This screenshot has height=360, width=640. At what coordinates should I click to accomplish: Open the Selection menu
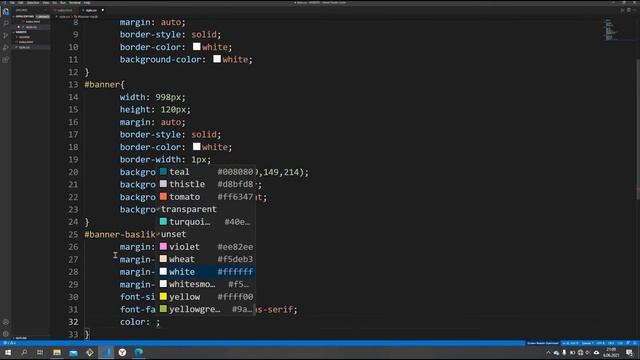coord(33,3)
